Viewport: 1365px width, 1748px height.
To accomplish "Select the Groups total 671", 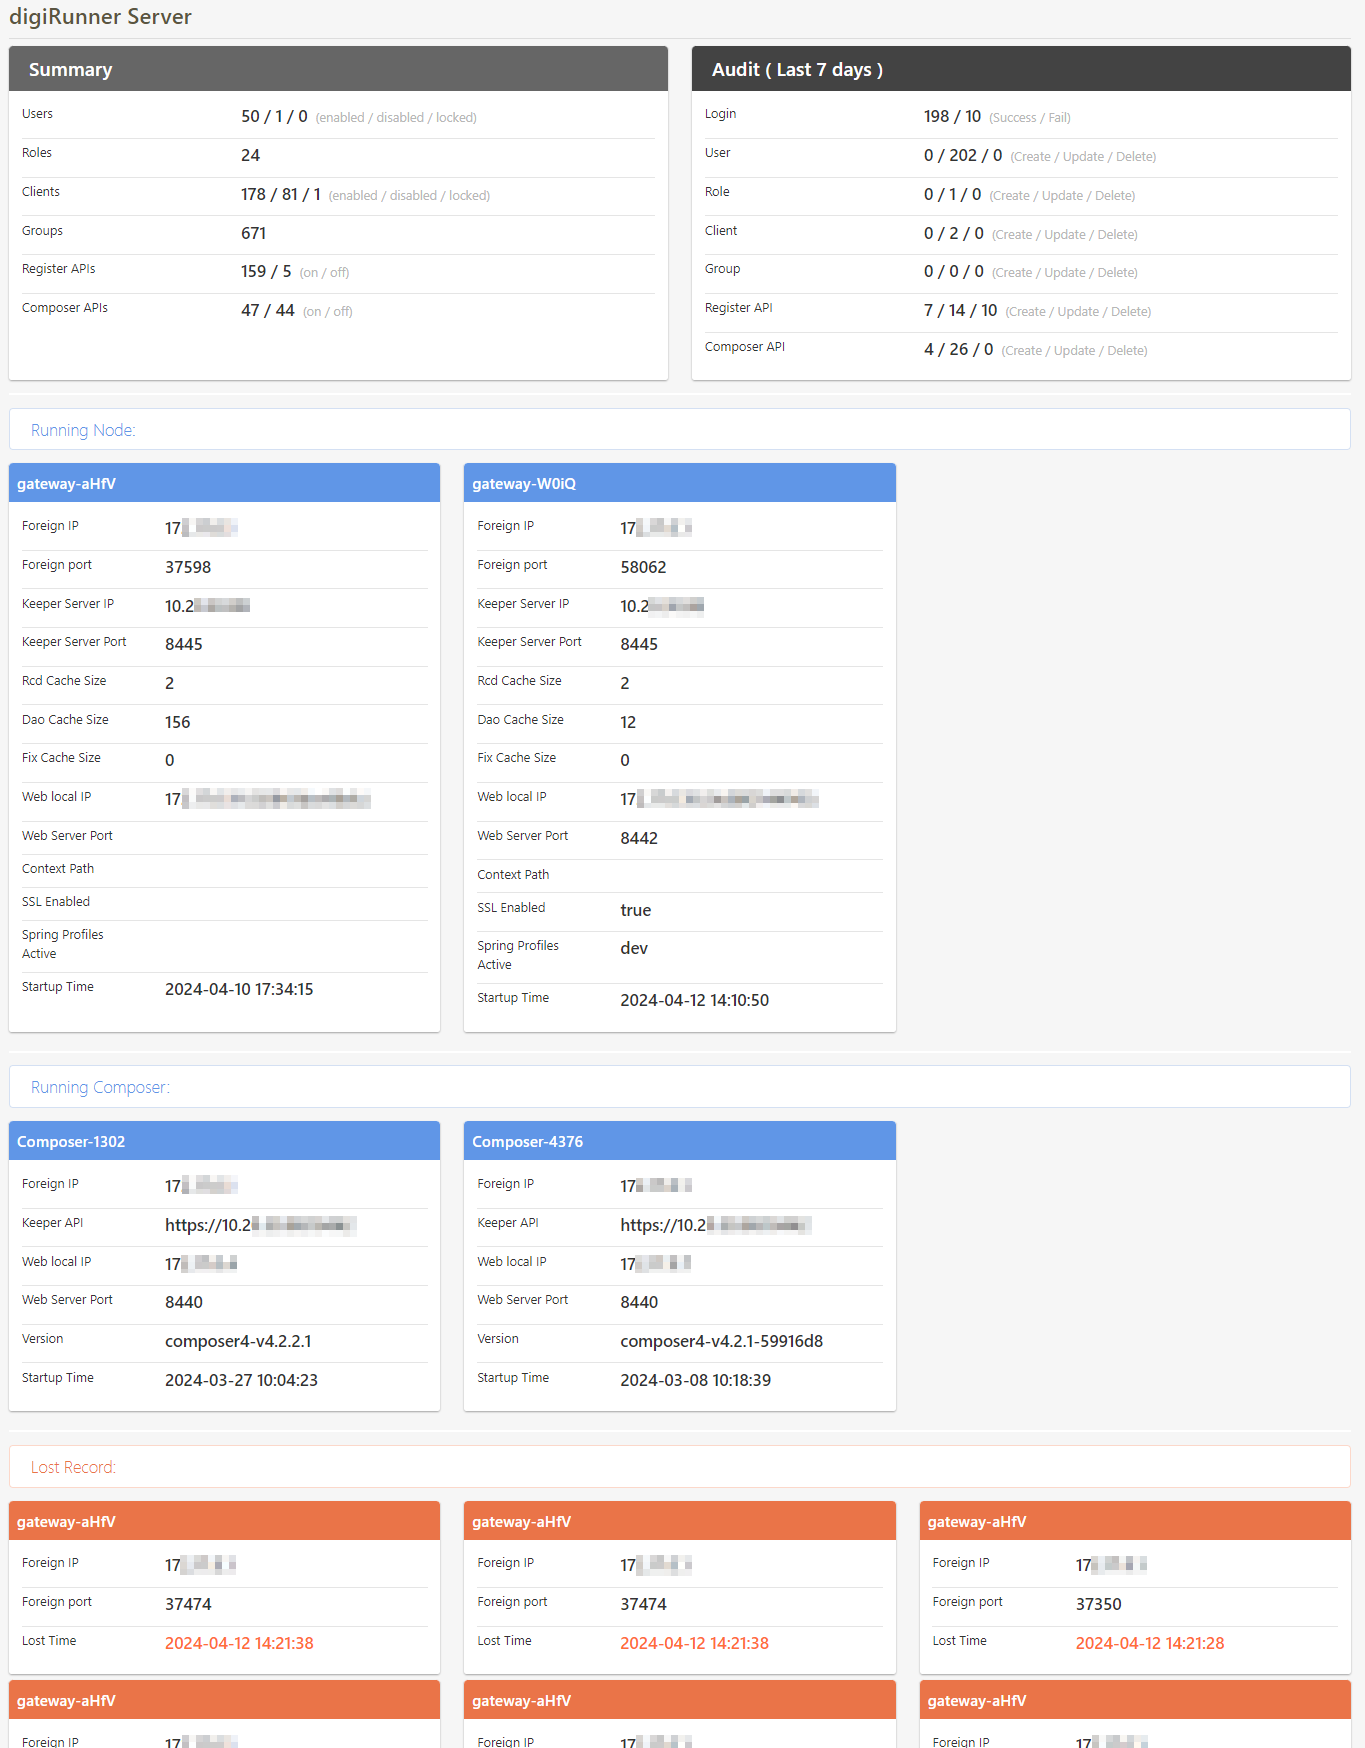I will click(x=253, y=233).
